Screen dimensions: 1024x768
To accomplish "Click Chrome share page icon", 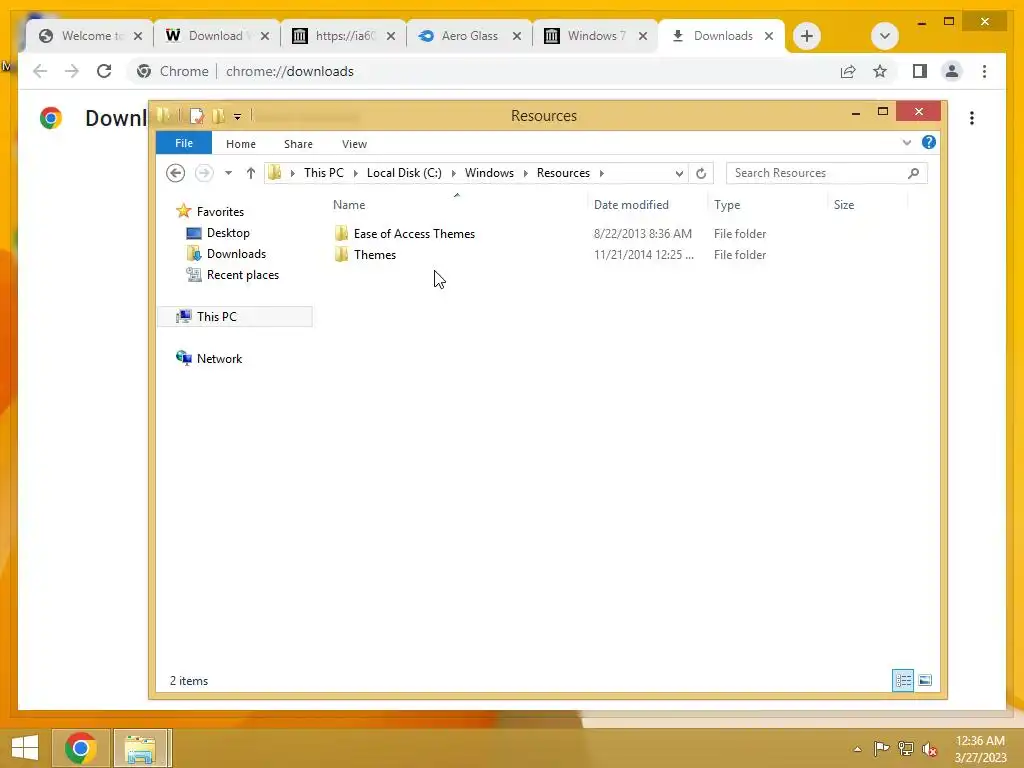I will coord(848,71).
